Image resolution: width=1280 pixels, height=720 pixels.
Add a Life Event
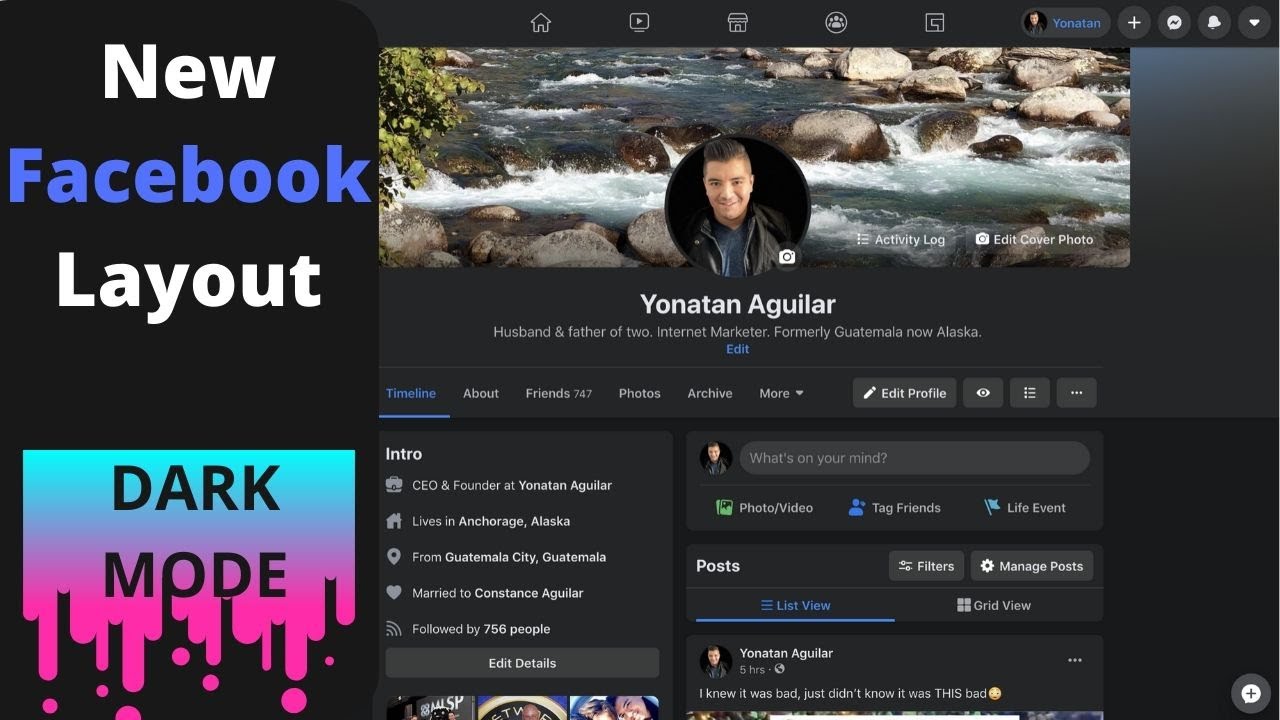click(1025, 508)
